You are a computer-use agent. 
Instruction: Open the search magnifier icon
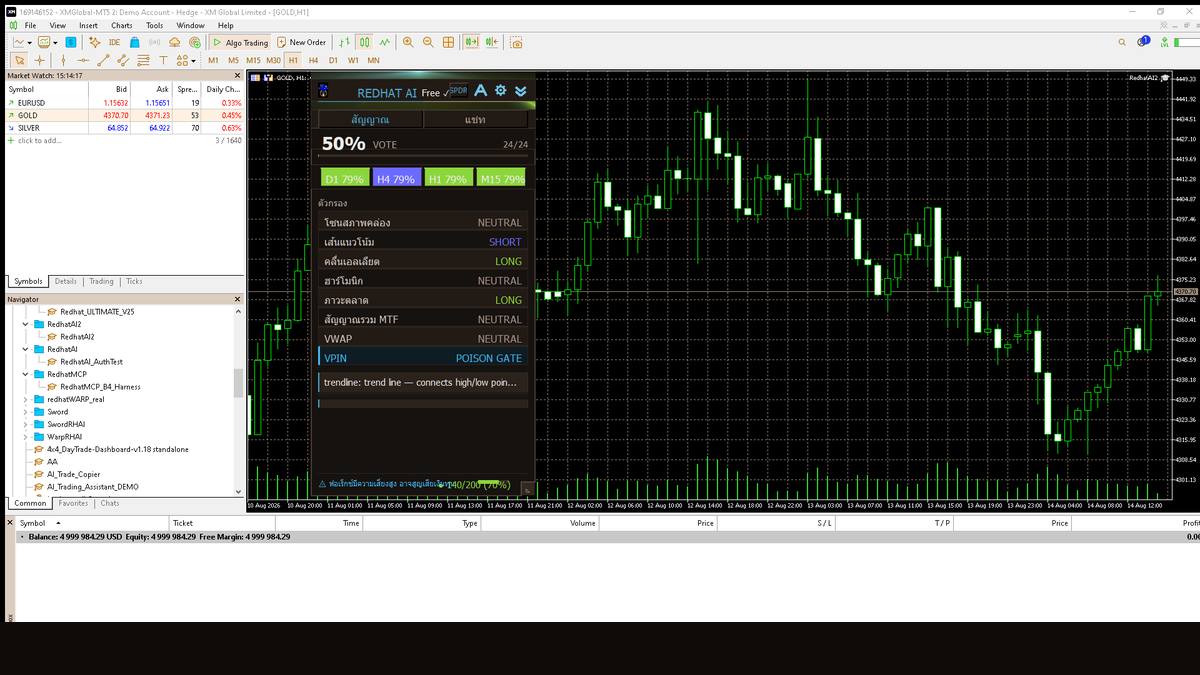(1121, 42)
